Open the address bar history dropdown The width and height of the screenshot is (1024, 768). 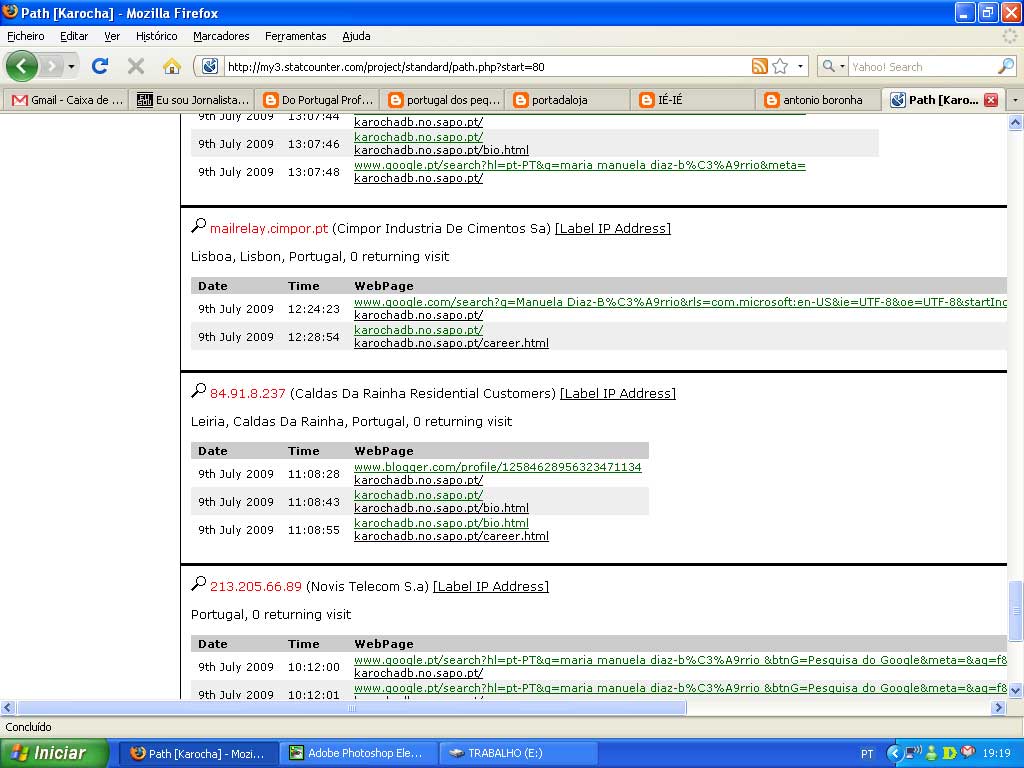pyautogui.click(x=800, y=66)
